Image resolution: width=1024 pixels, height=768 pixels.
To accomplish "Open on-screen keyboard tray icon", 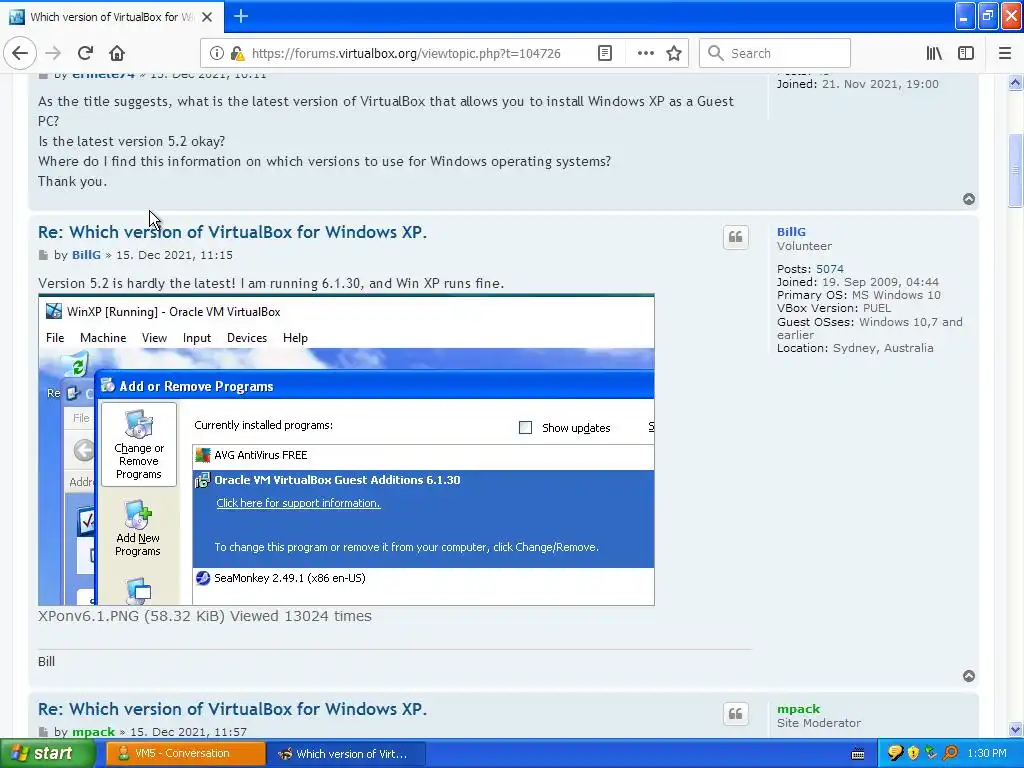I will click(858, 754).
